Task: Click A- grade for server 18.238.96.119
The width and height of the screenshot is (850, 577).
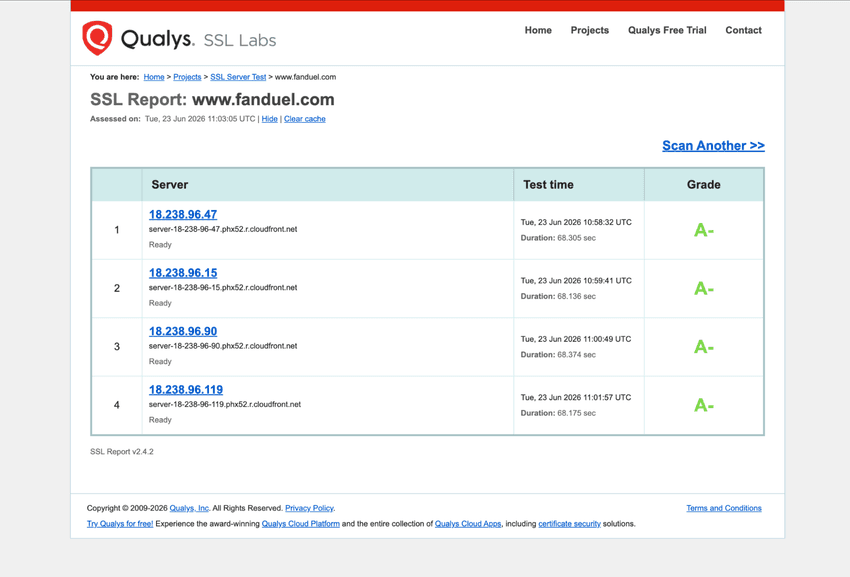Action: point(704,406)
